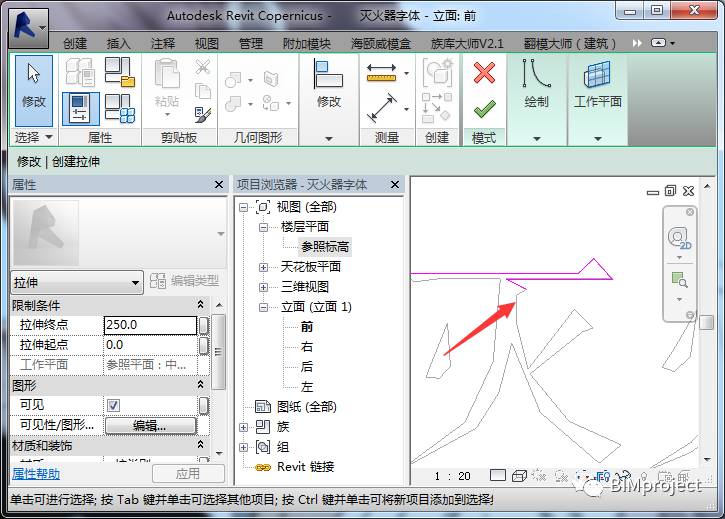This screenshot has height=519, width=725.
Task: Open the Revit application menu logo
Action: coord(28,27)
